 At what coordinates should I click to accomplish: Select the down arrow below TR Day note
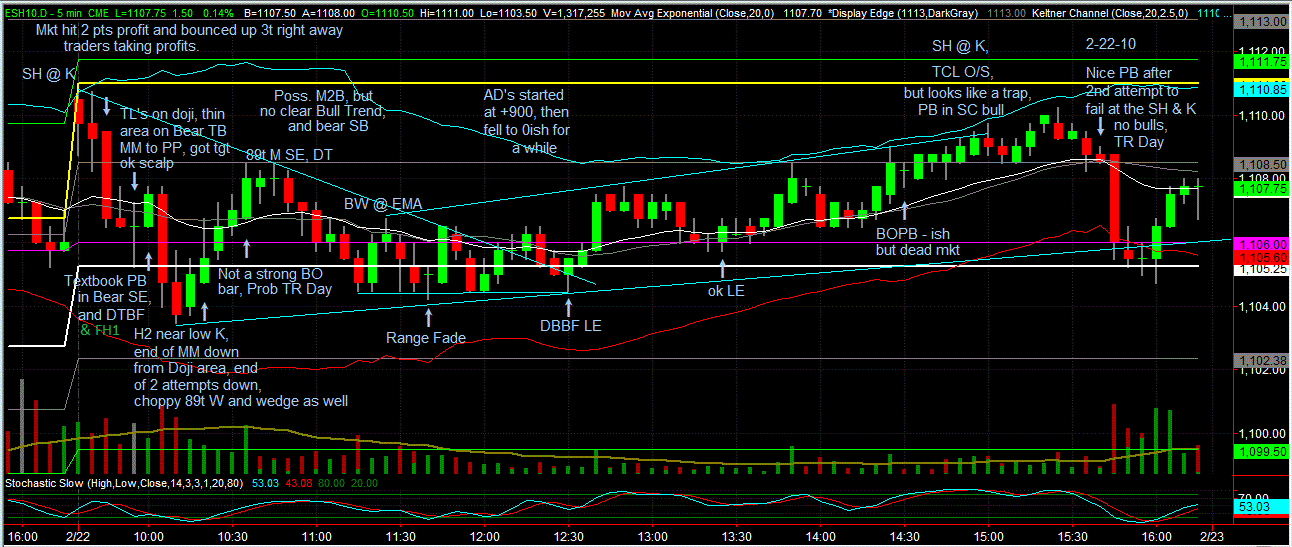(x=1101, y=126)
